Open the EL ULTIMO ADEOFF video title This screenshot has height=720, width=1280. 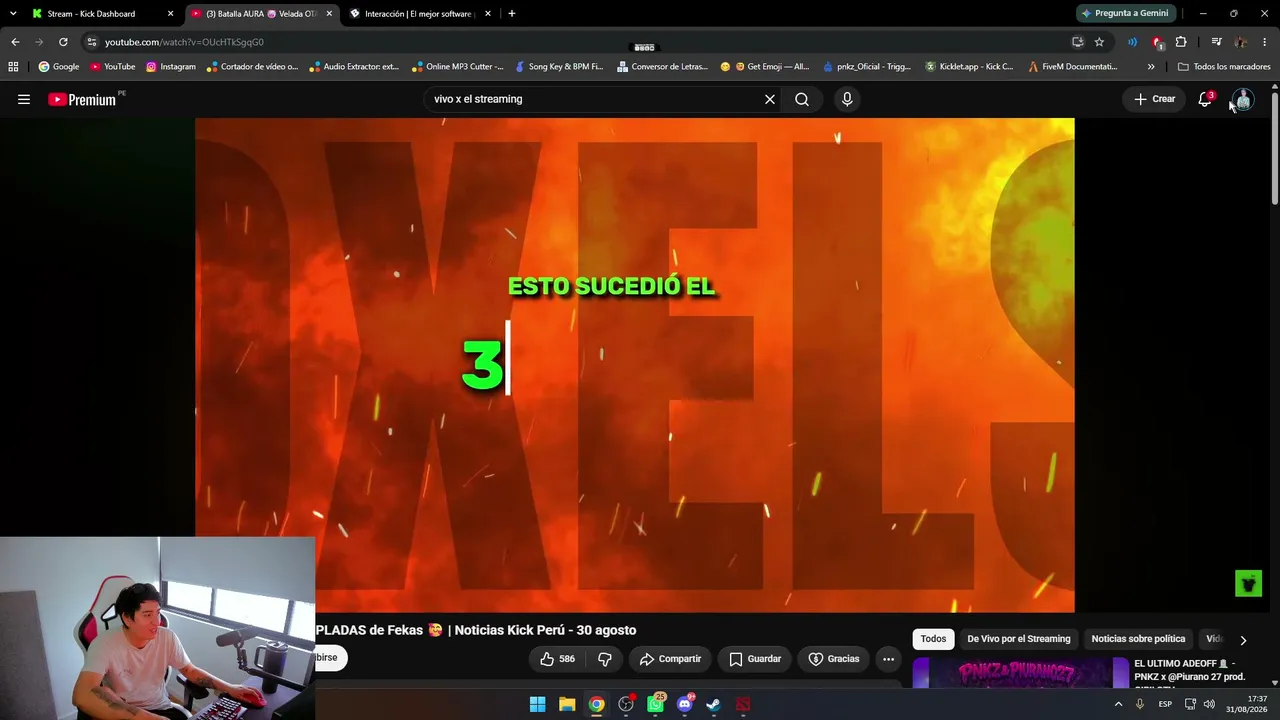pyautogui.click(x=1190, y=670)
